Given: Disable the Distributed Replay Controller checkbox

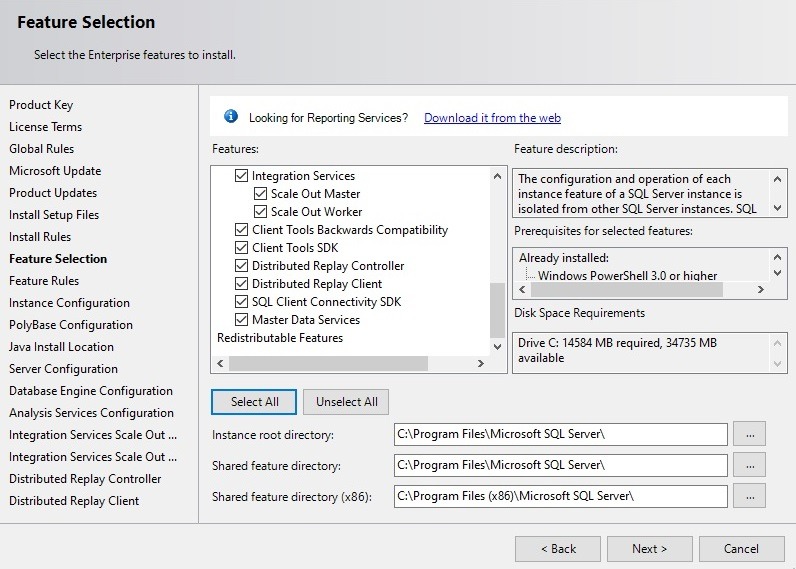Looking at the screenshot, I should [x=241, y=266].
